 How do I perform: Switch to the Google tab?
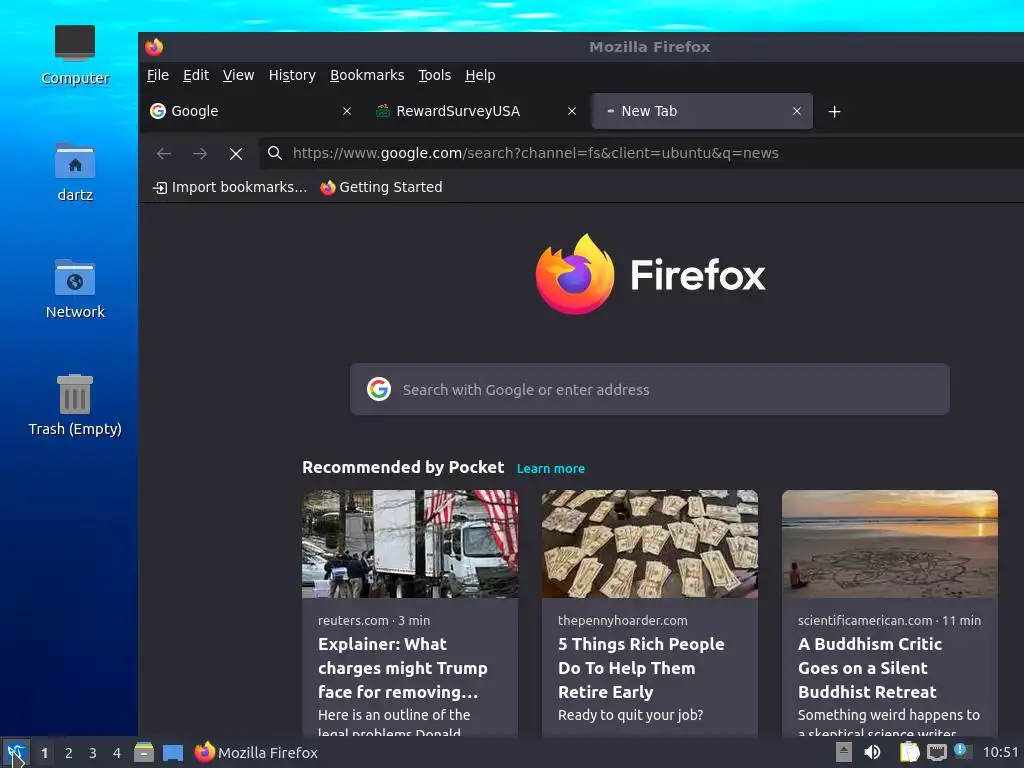click(251, 111)
